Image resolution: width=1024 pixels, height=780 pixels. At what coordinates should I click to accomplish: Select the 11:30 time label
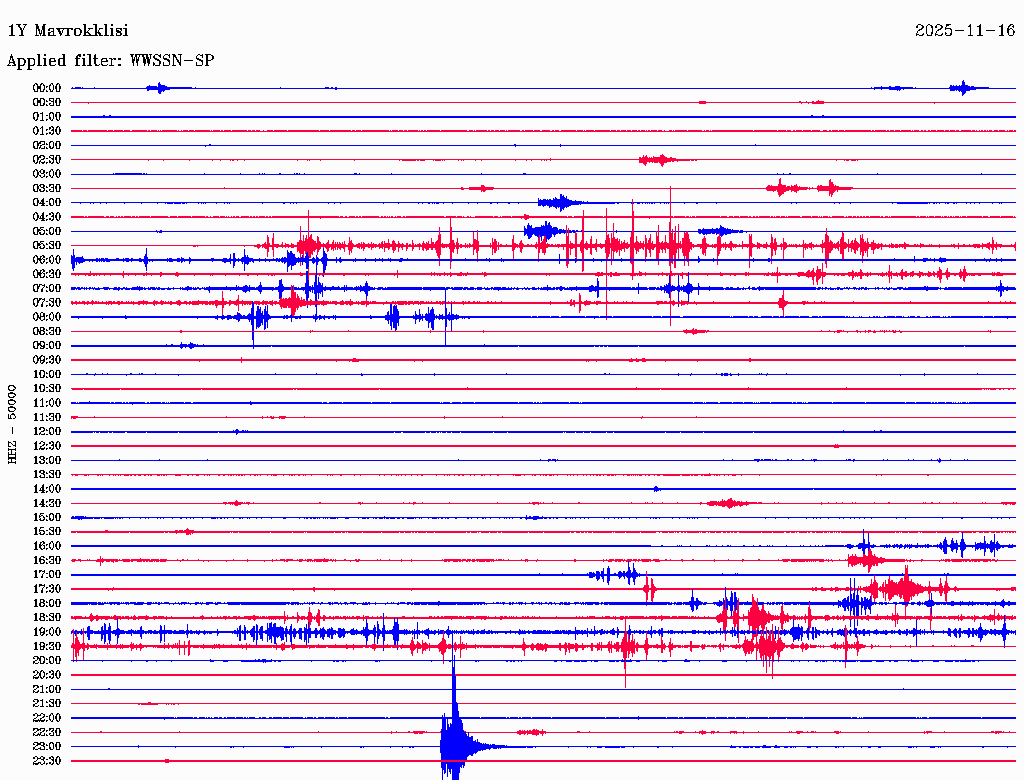47,418
